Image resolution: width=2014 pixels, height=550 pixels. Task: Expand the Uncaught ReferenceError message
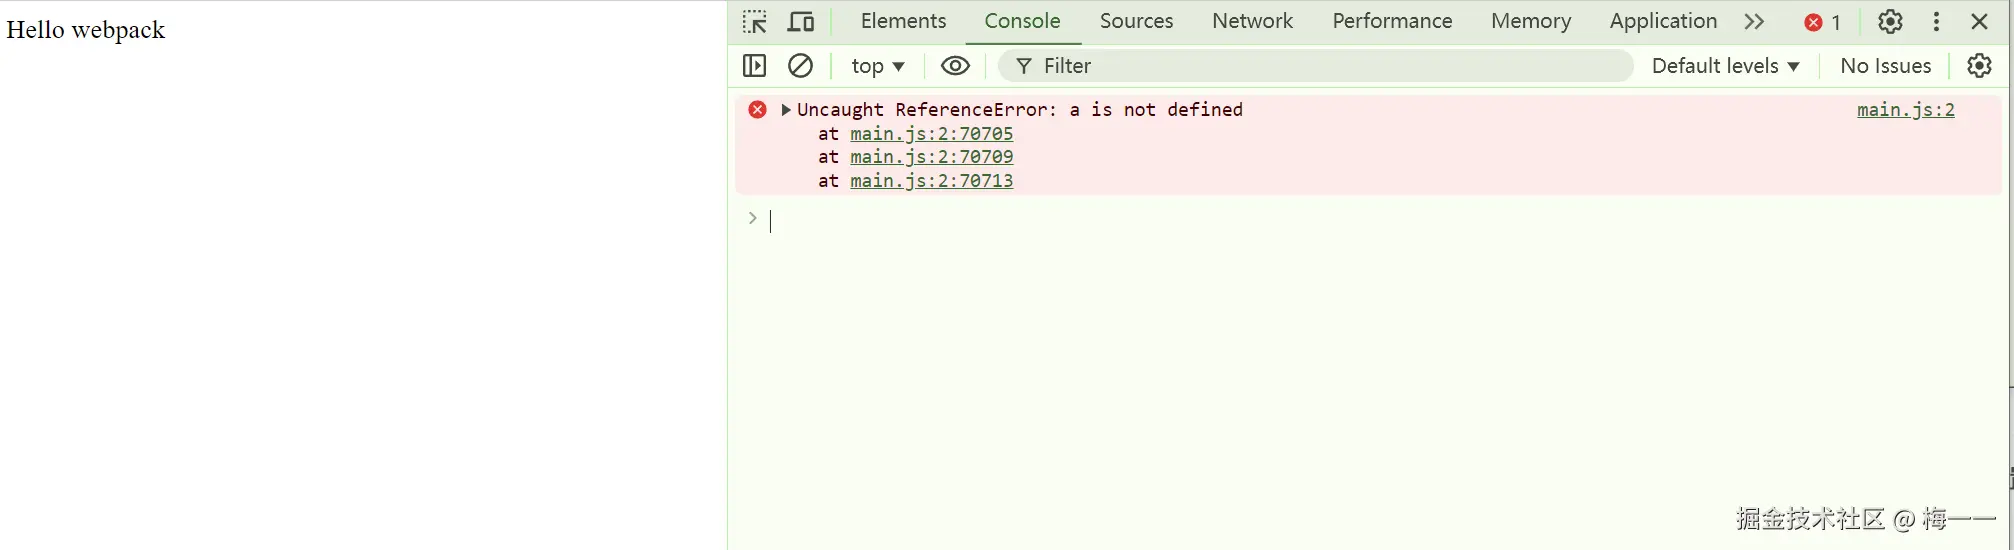(x=786, y=110)
